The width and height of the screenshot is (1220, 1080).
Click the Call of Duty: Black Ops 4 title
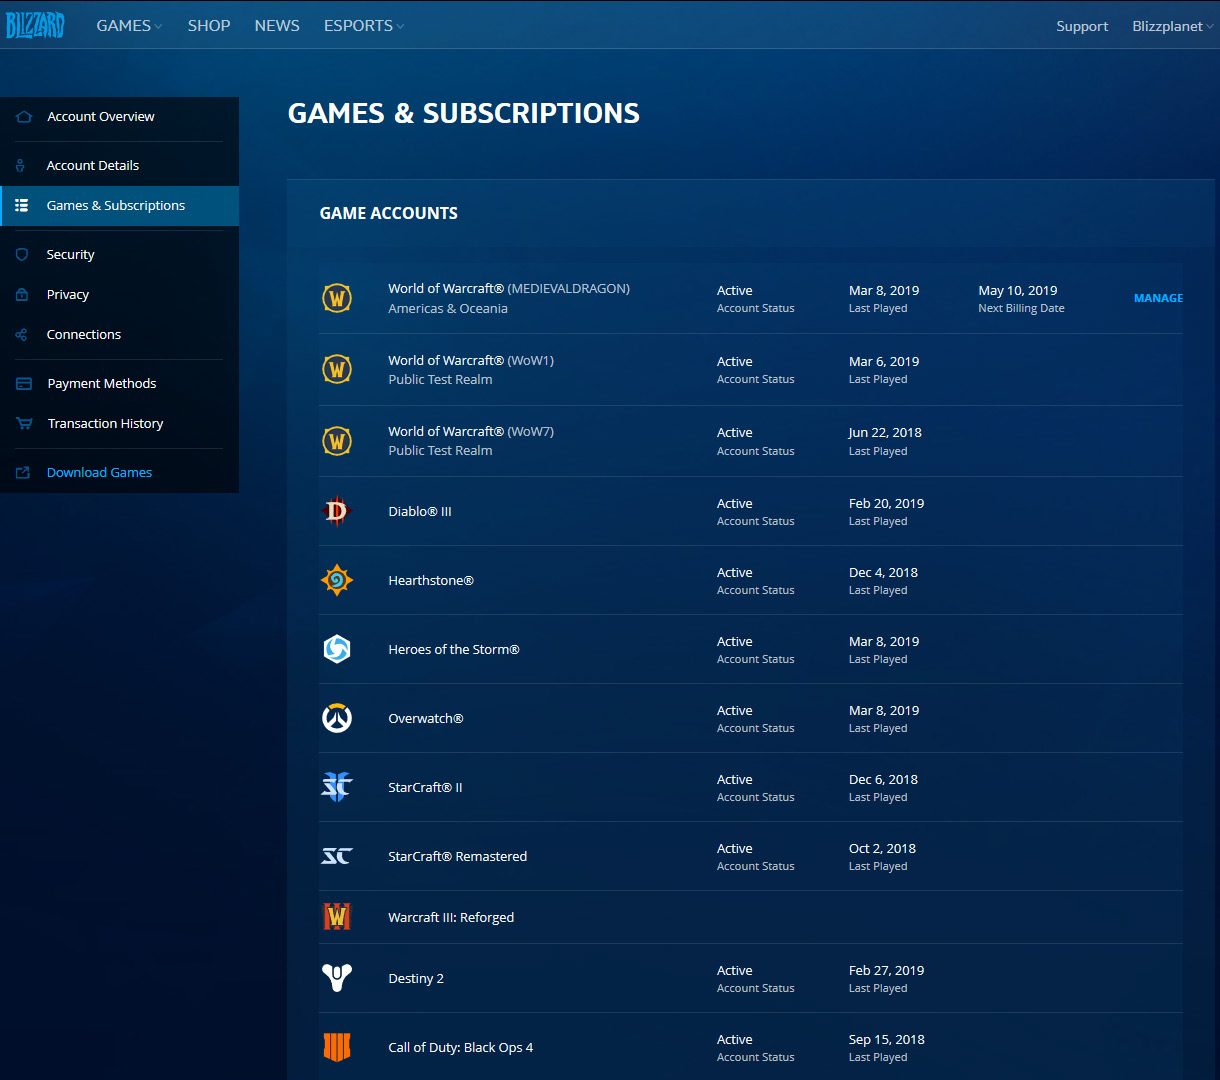461,1047
